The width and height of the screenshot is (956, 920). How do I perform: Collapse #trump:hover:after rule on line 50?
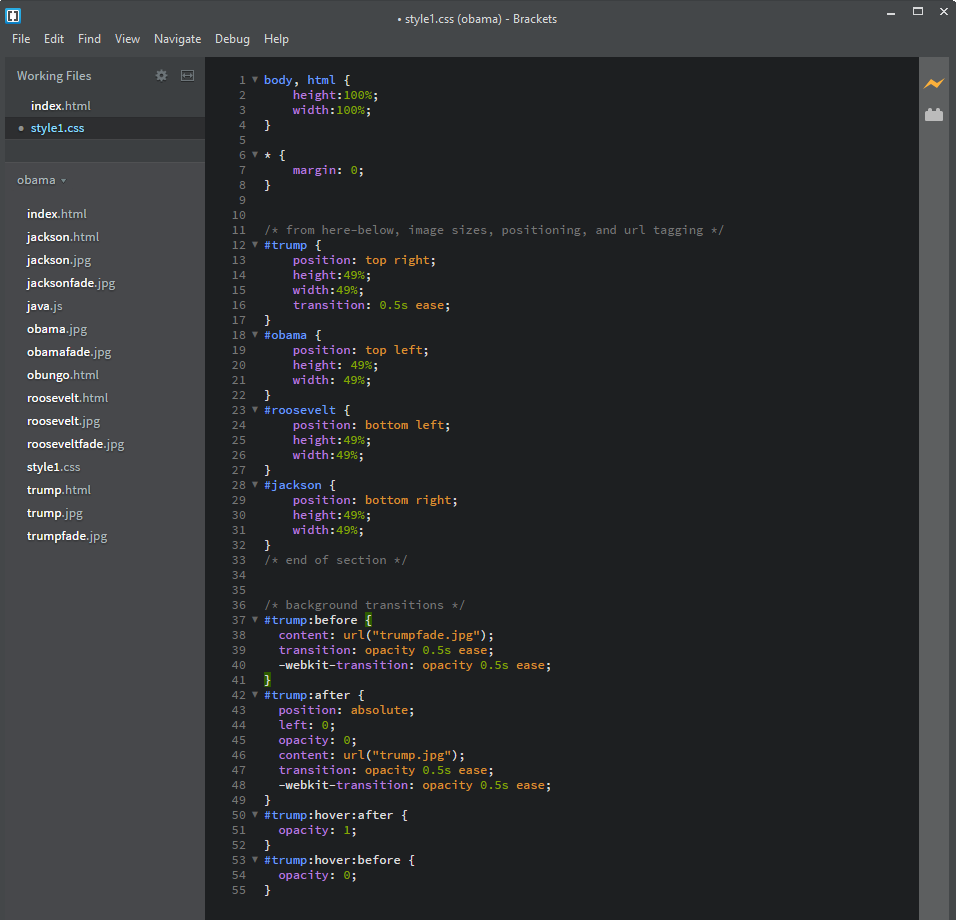[x=255, y=815]
